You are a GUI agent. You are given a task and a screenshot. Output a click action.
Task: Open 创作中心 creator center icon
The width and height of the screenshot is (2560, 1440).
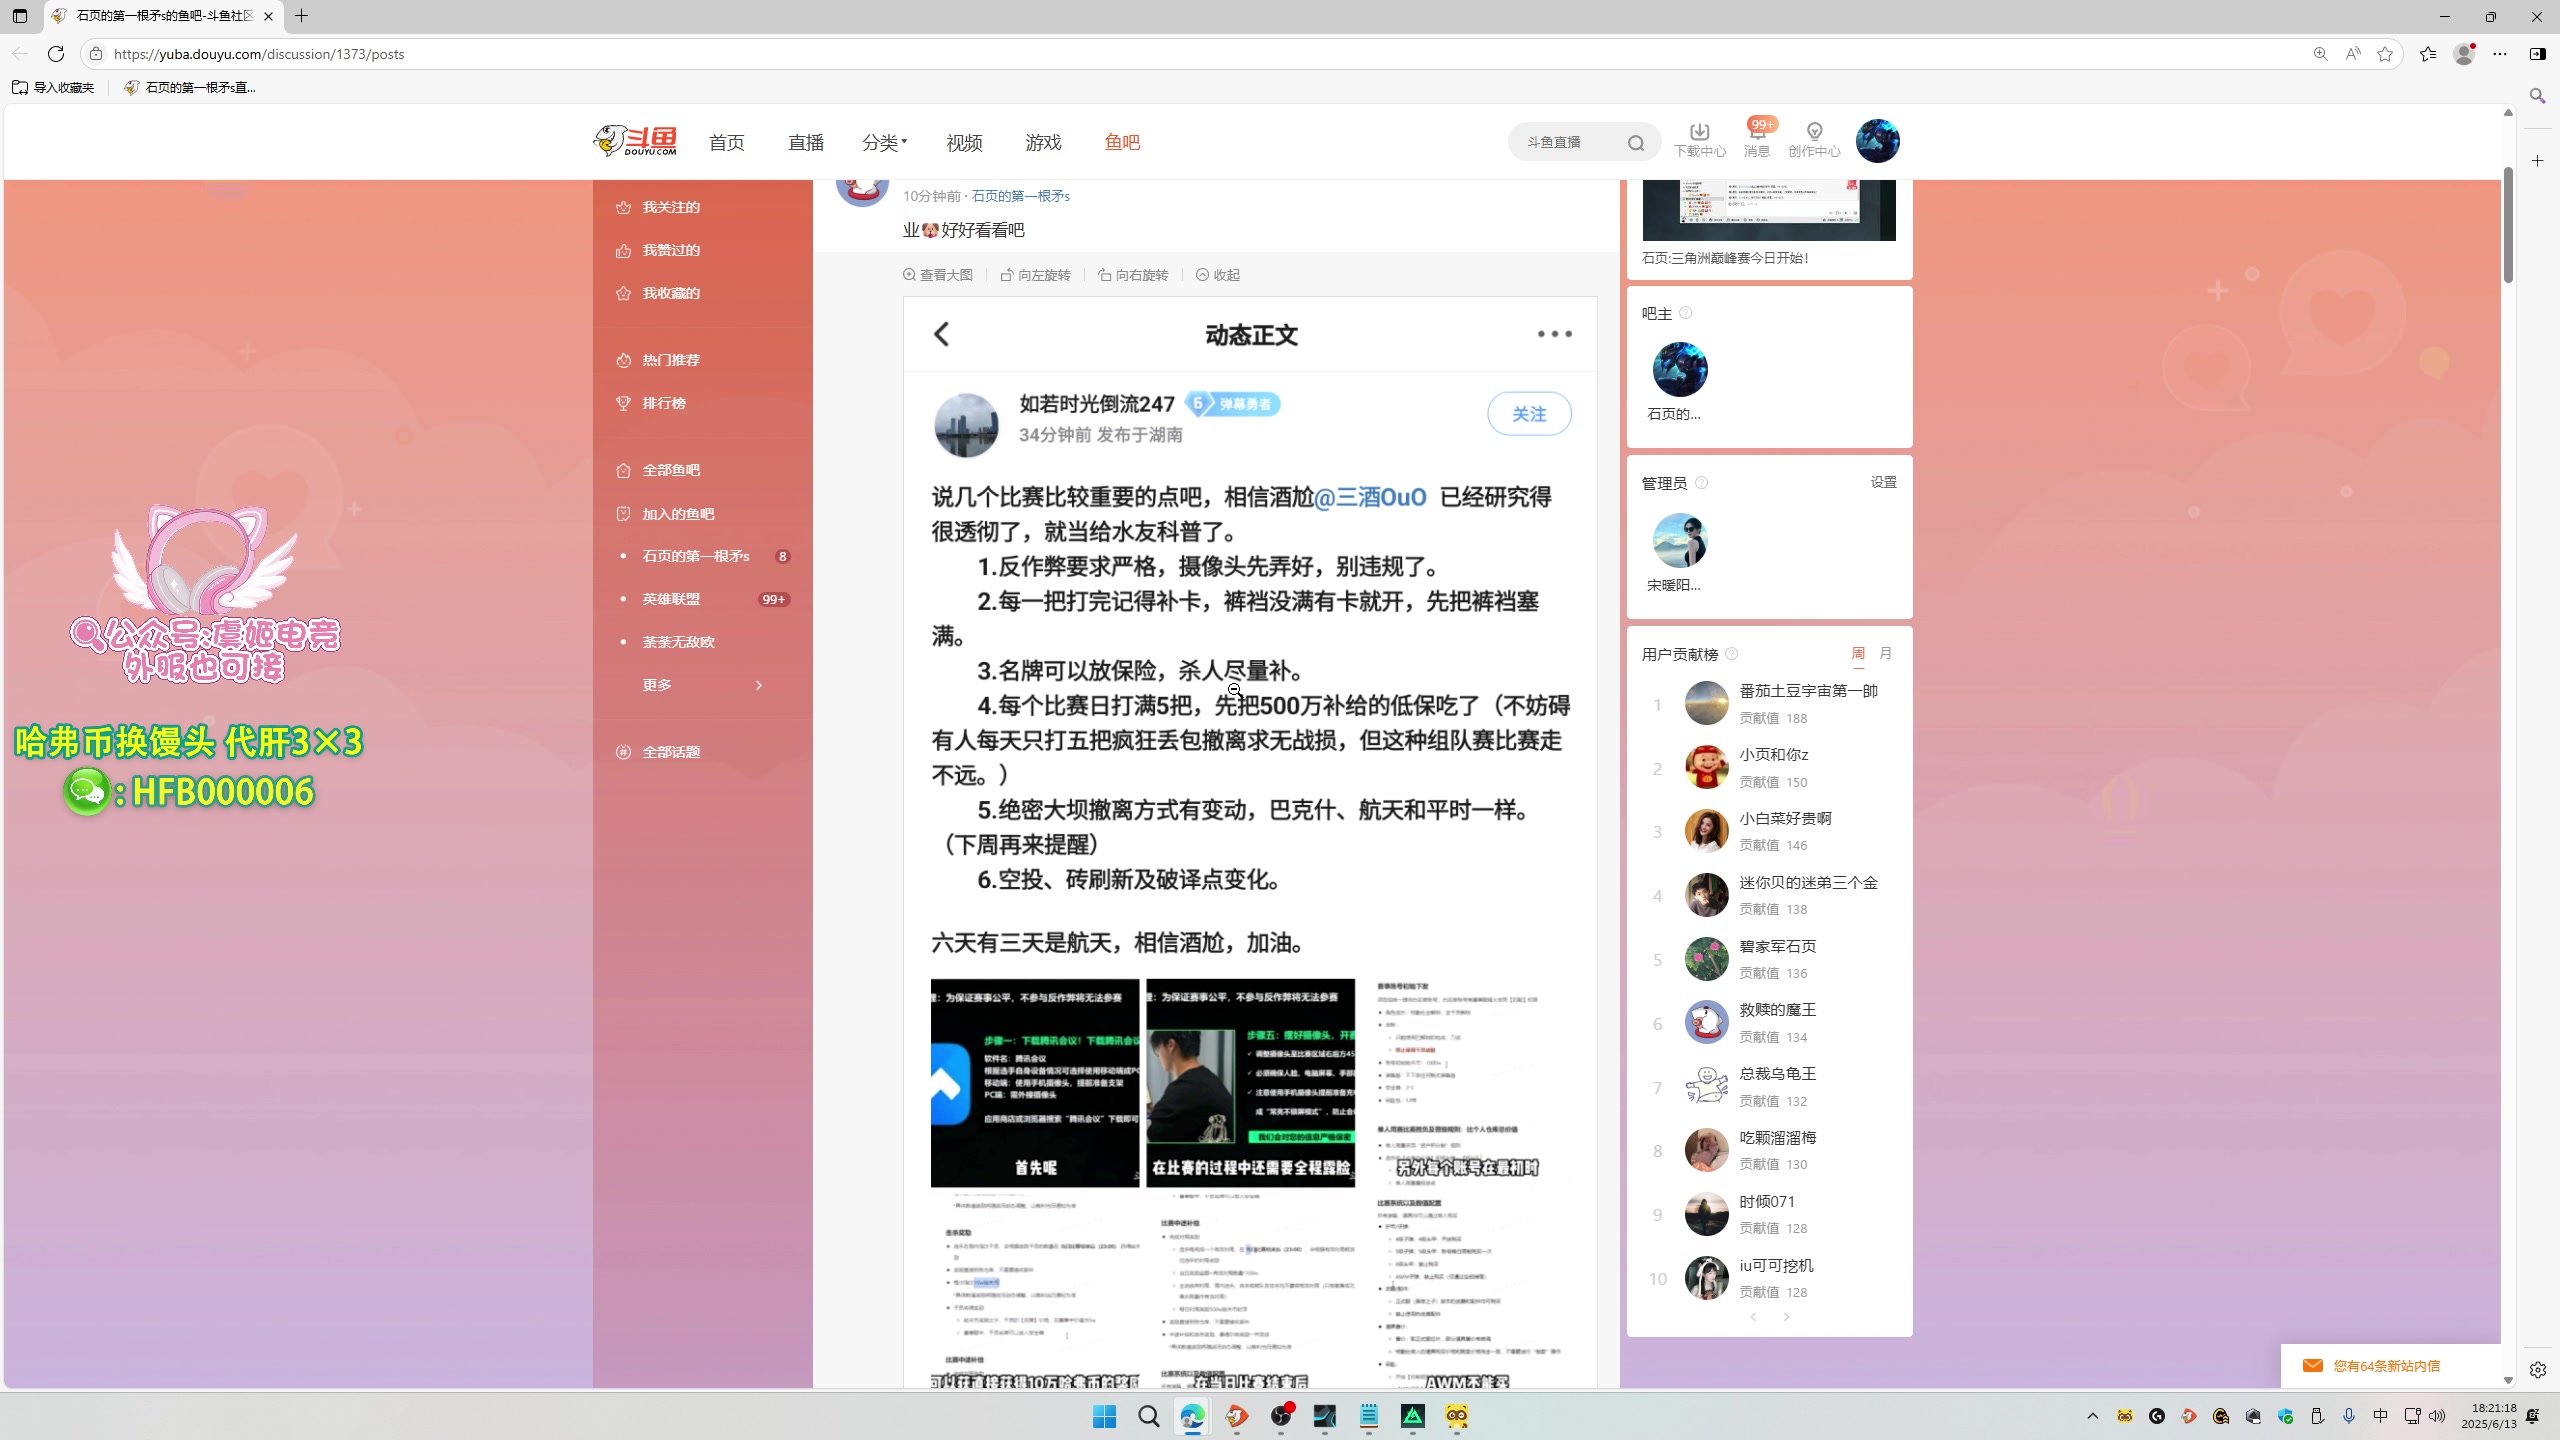click(x=1814, y=140)
